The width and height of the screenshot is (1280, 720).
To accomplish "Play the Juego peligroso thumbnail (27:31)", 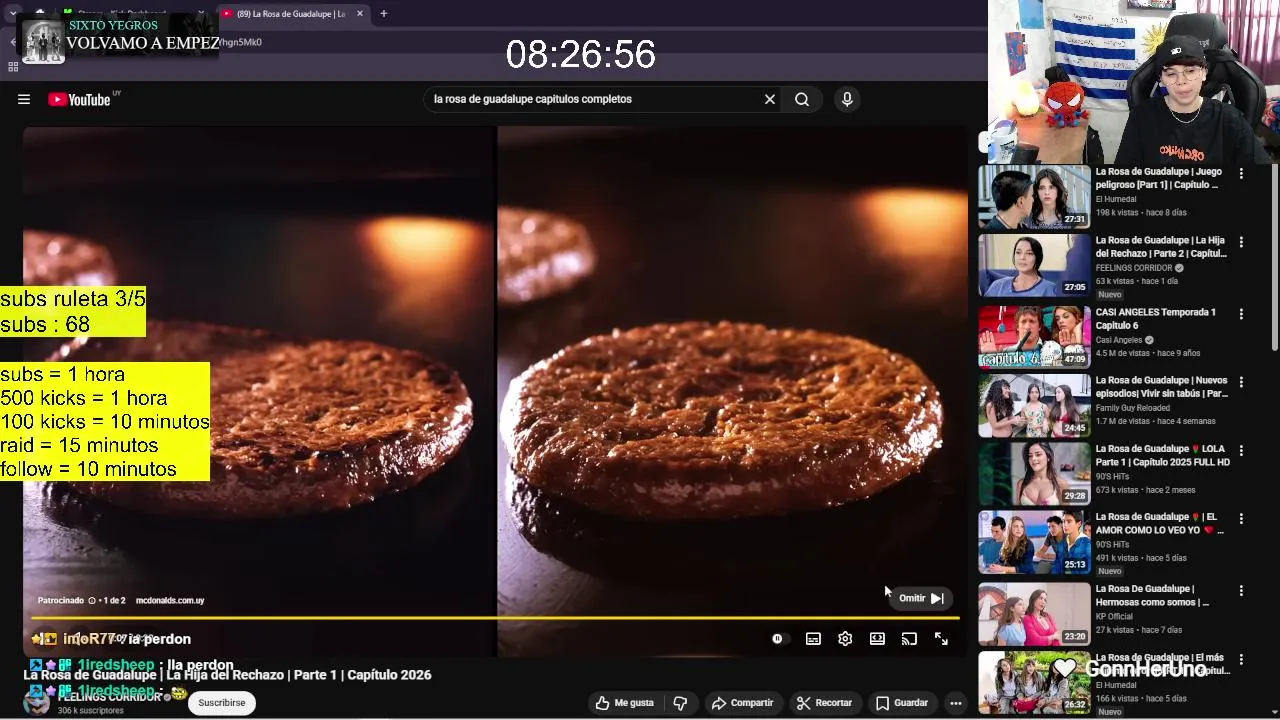I will click(1034, 197).
